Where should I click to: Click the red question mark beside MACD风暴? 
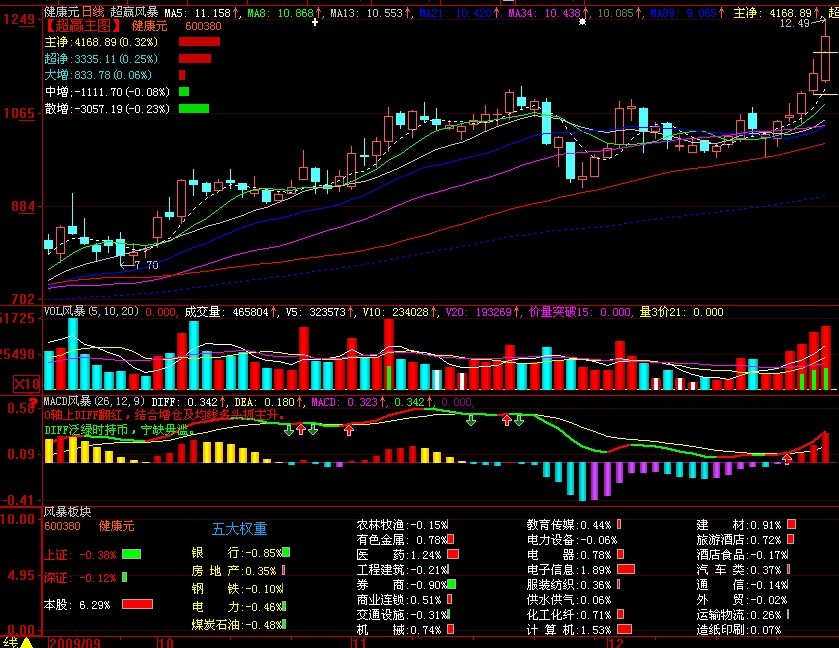(x=35, y=402)
